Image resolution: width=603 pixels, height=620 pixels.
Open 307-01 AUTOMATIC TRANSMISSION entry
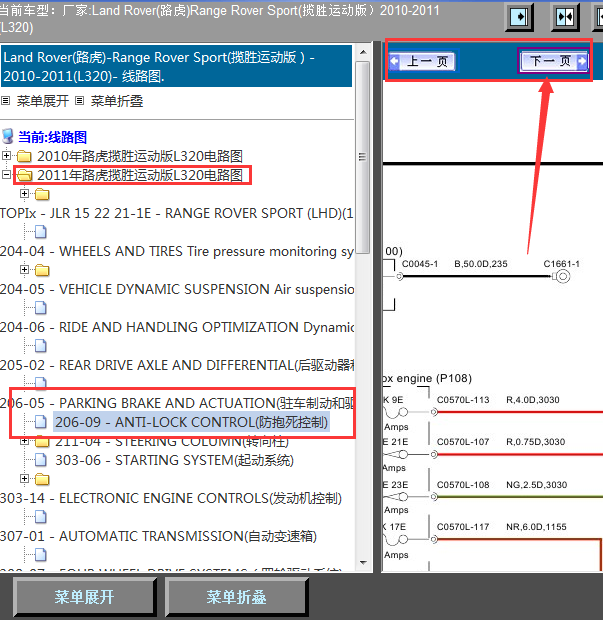pos(158,536)
